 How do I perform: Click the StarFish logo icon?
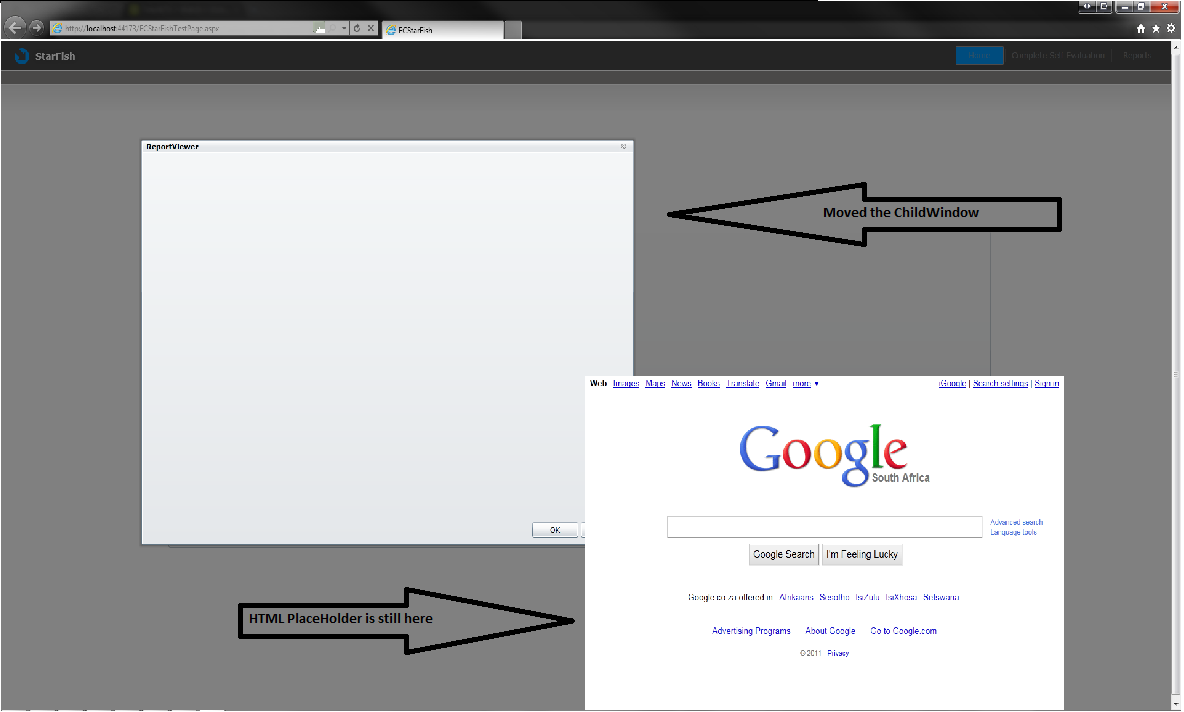pos(21,56)
